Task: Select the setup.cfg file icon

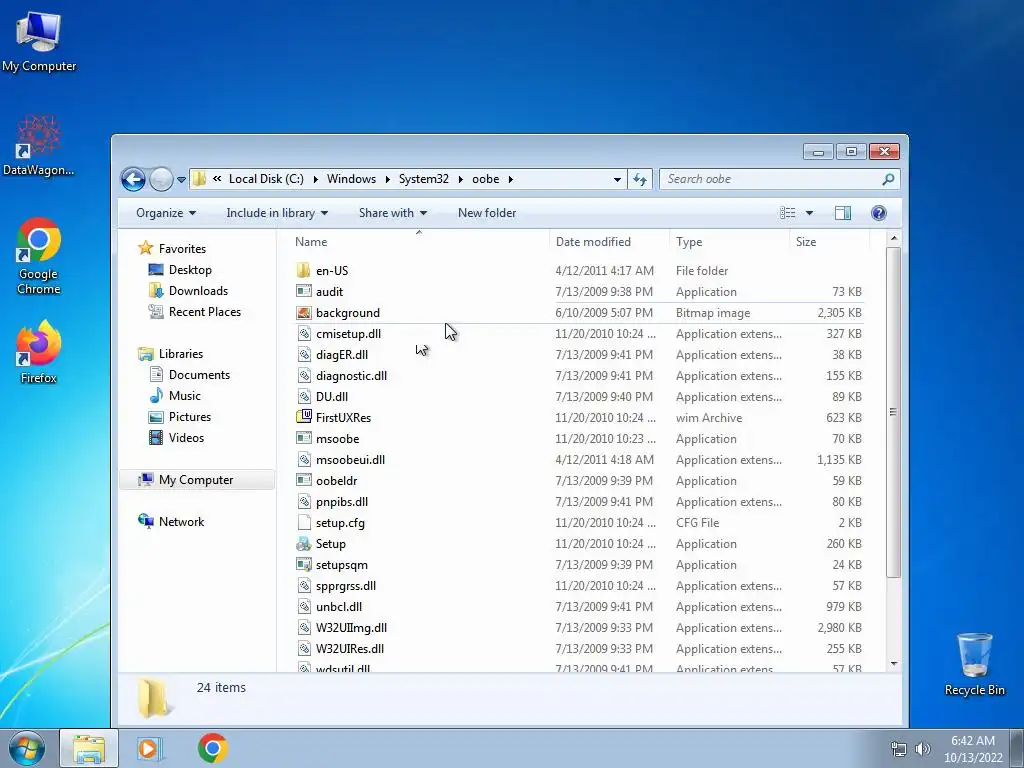Action: click(304, 522)
